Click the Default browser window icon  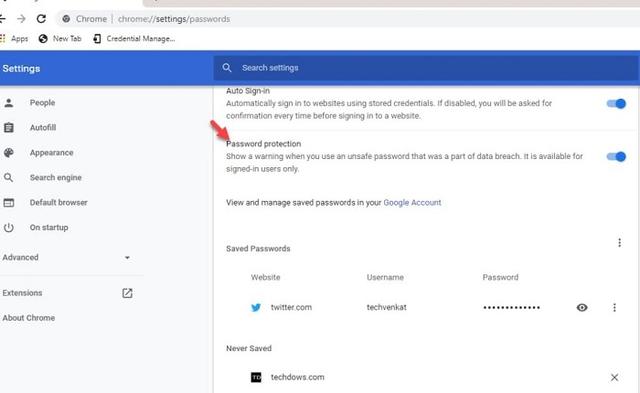coord(9,202)
